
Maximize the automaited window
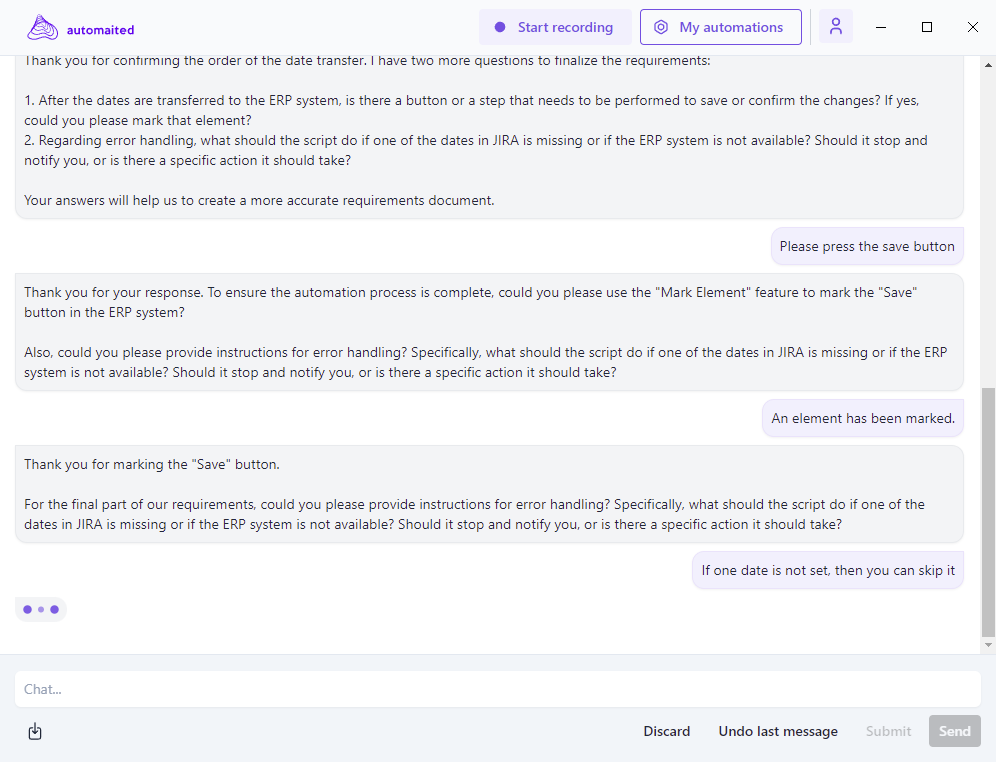(927, 28)
